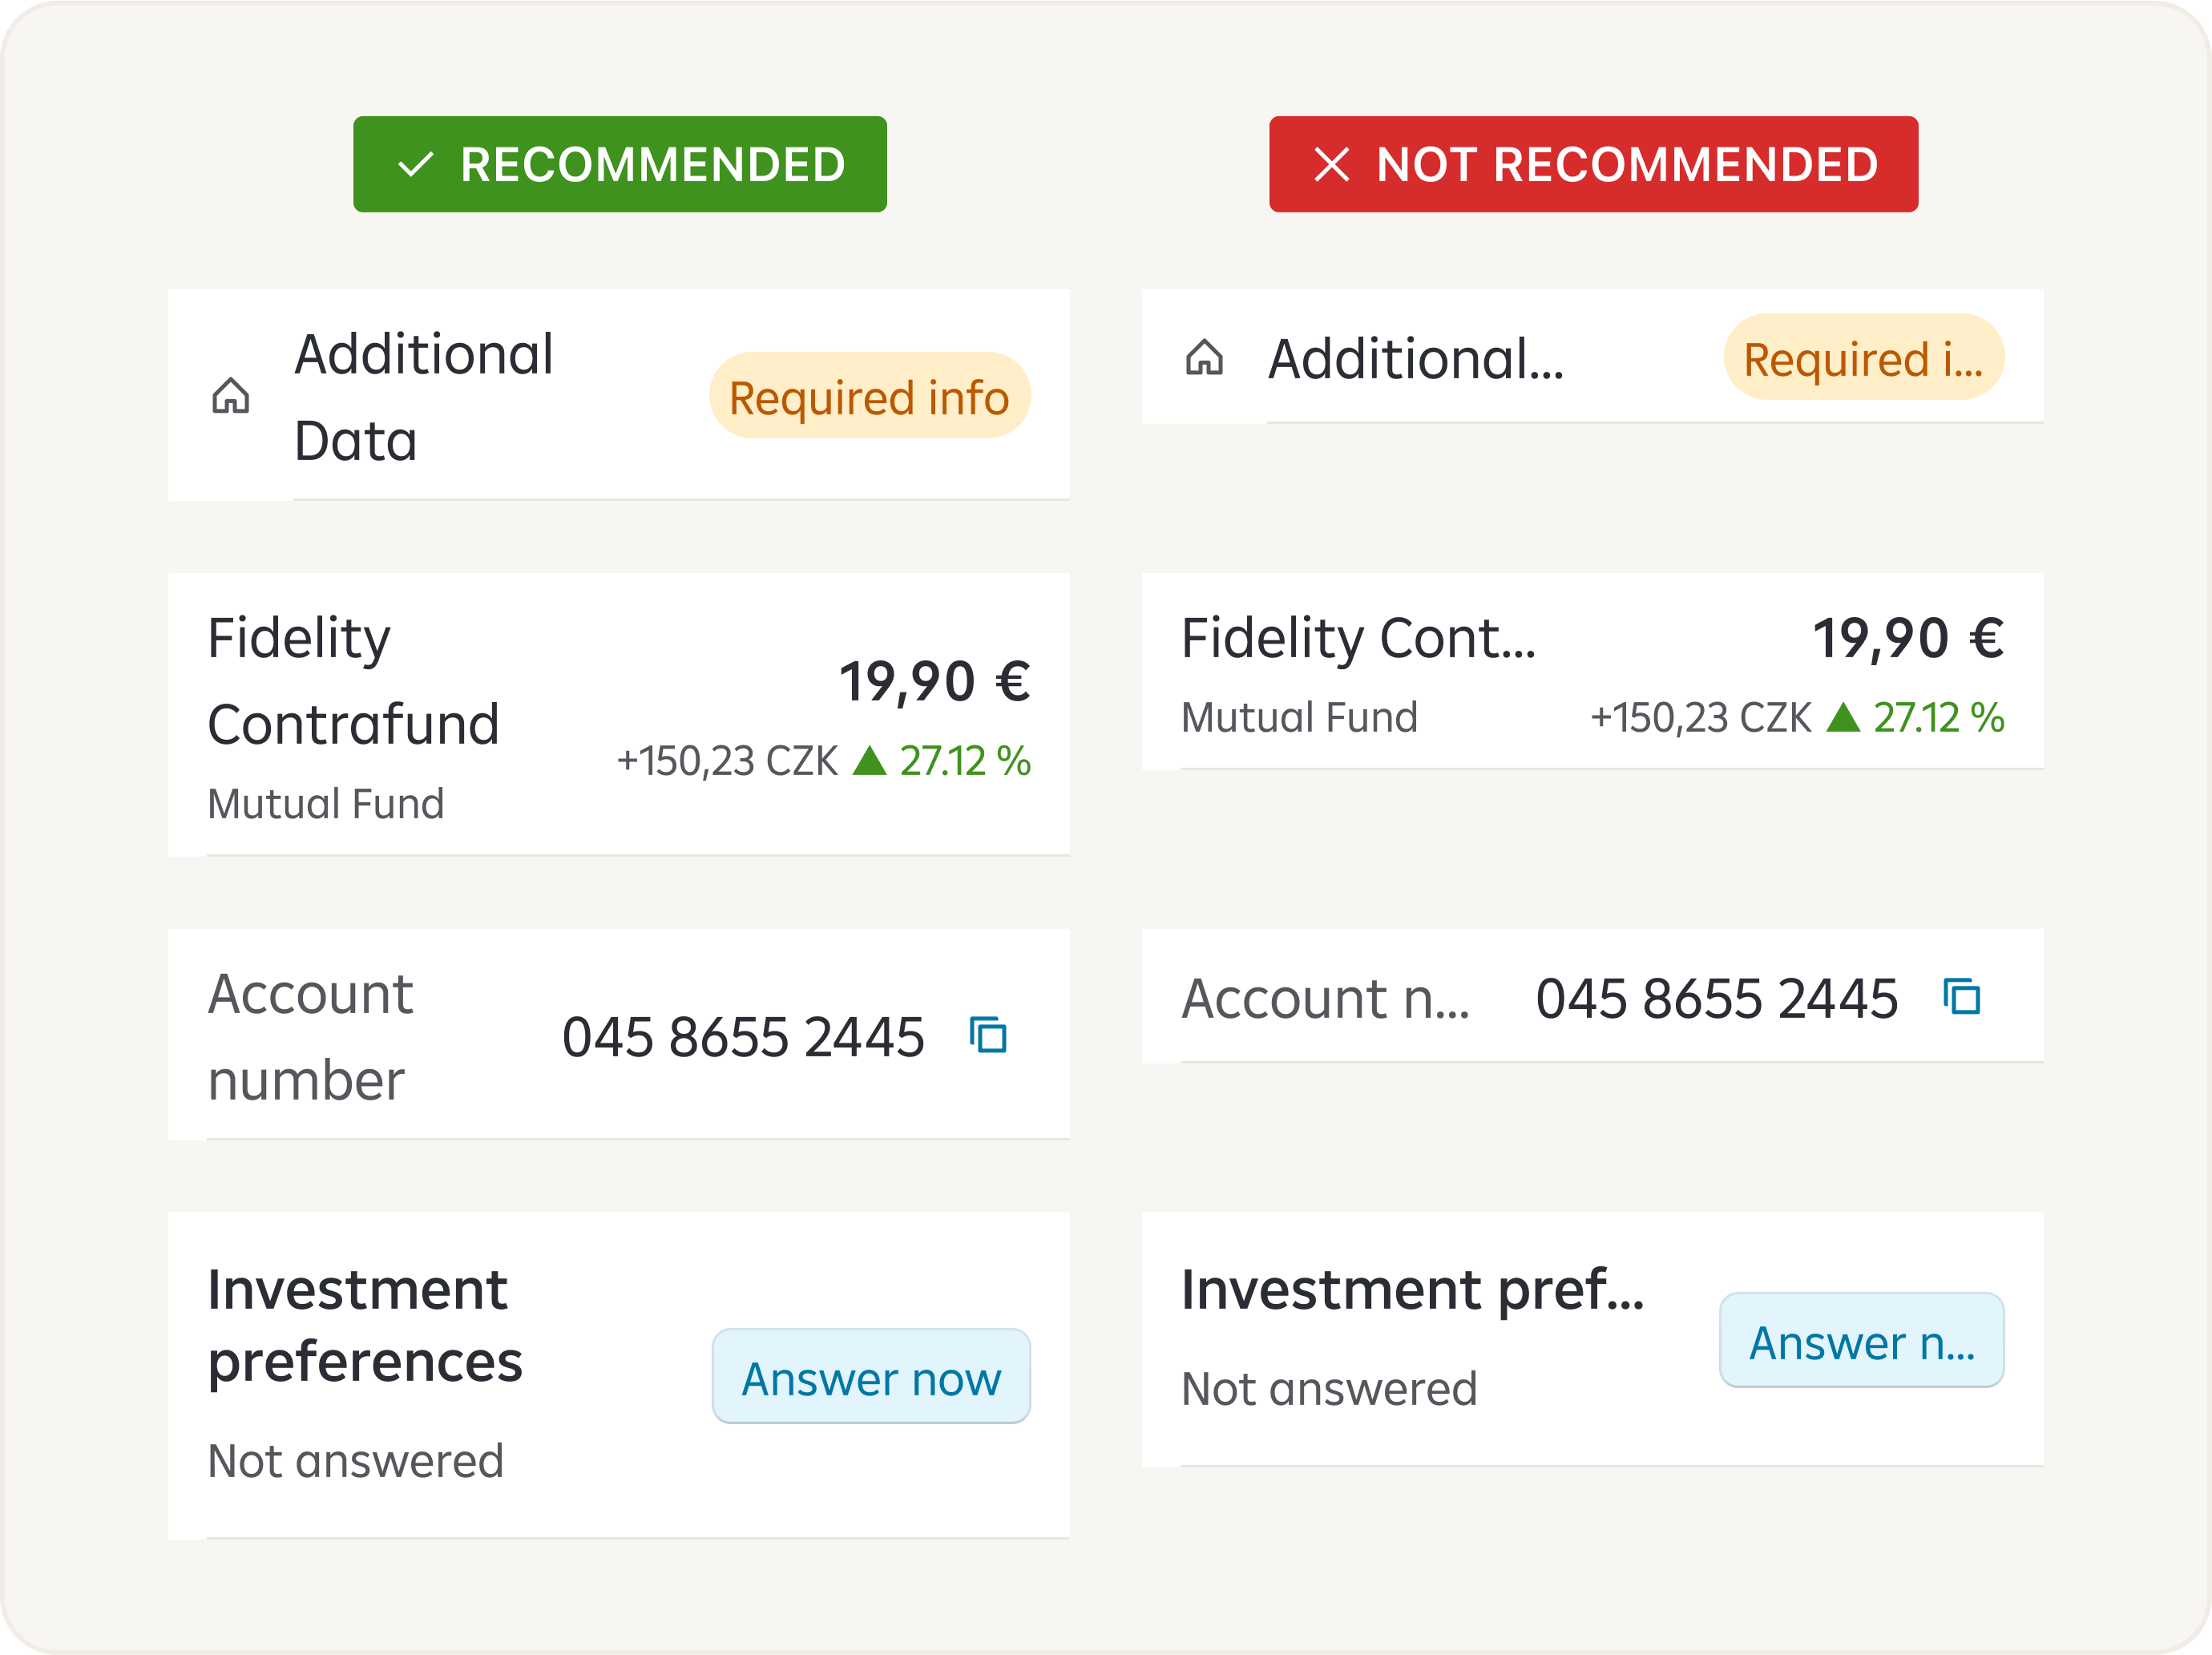Click the home icon beside truncated 'Additional...'
The width and height of the screenshot is (2212, 1655).
click(1204, 357)
